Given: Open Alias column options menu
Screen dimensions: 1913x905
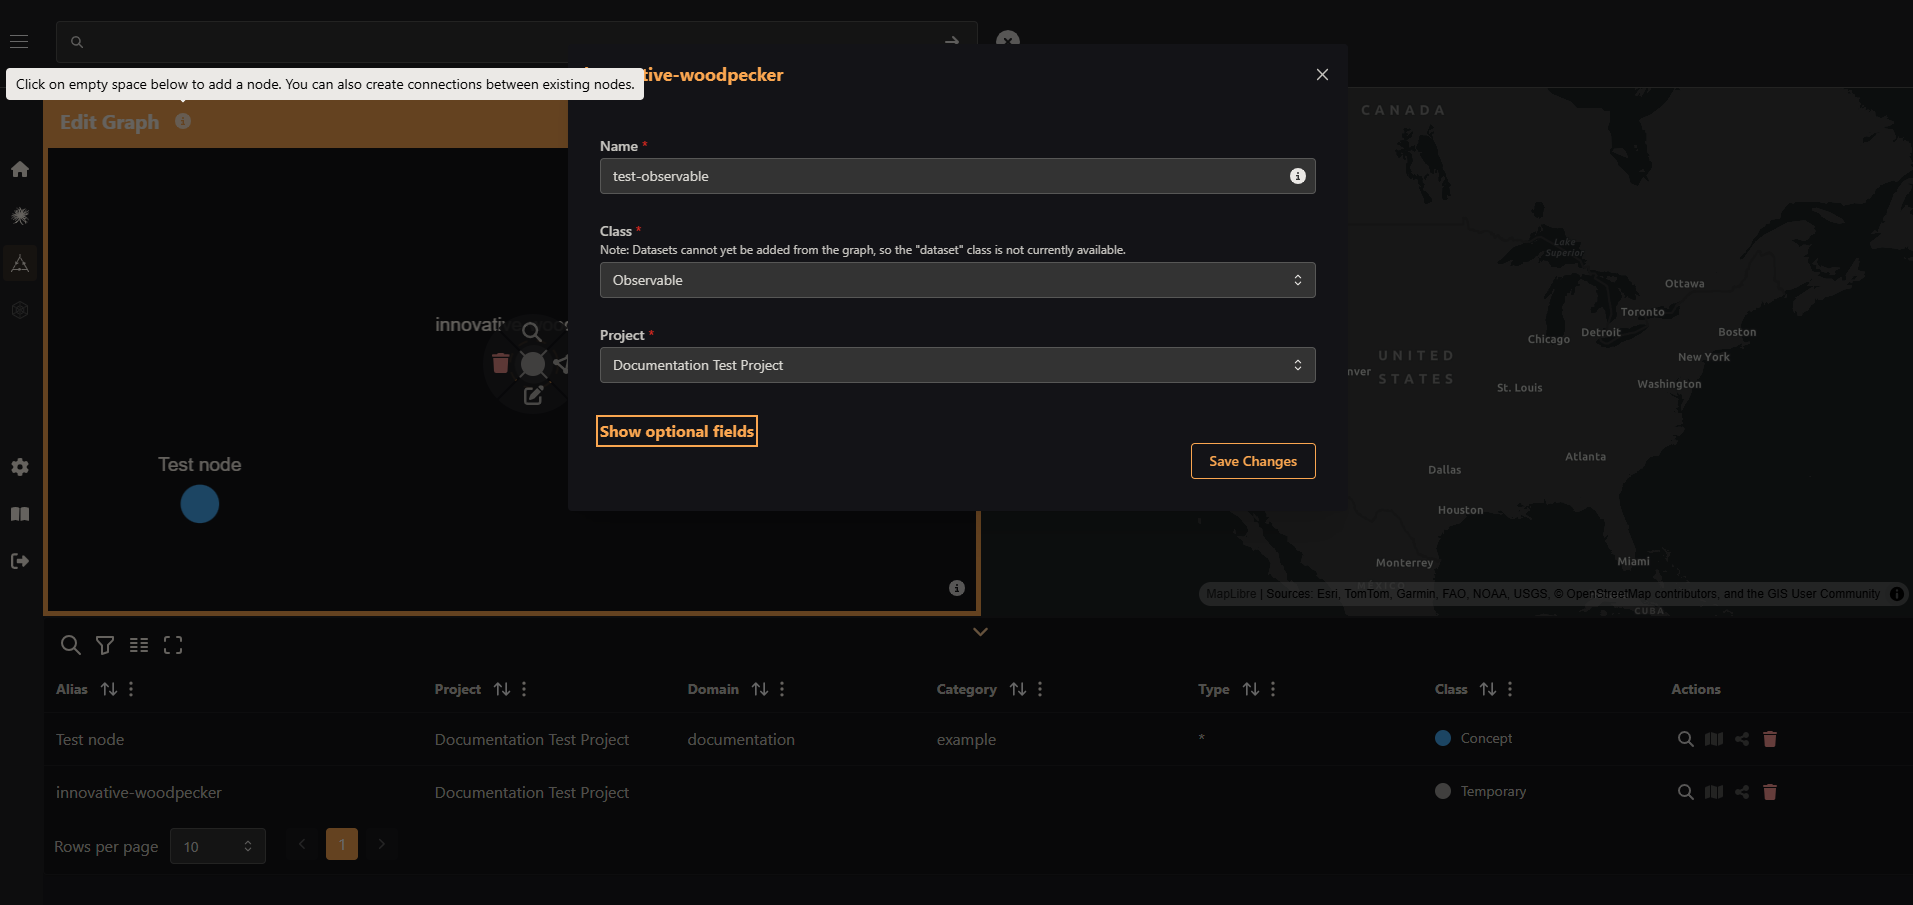Looking at the screenshot, I should [x=131, y=689].
